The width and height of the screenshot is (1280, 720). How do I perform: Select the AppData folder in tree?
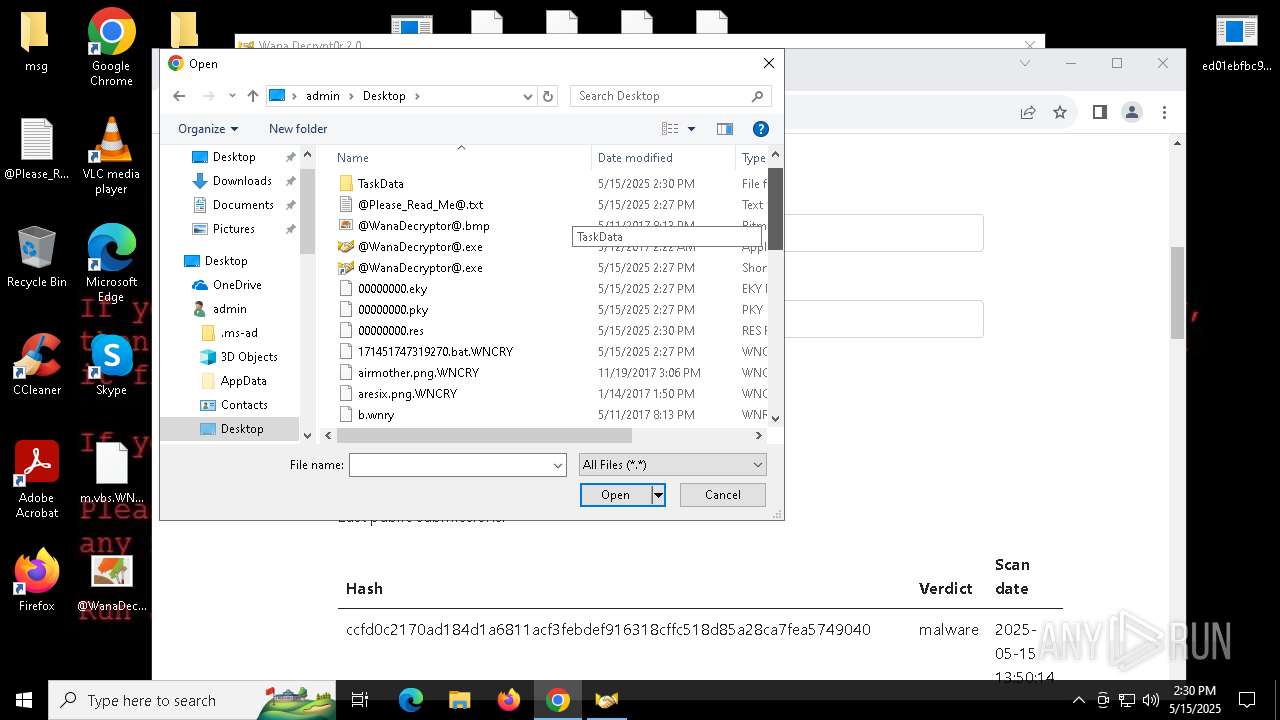coord(243,381)
